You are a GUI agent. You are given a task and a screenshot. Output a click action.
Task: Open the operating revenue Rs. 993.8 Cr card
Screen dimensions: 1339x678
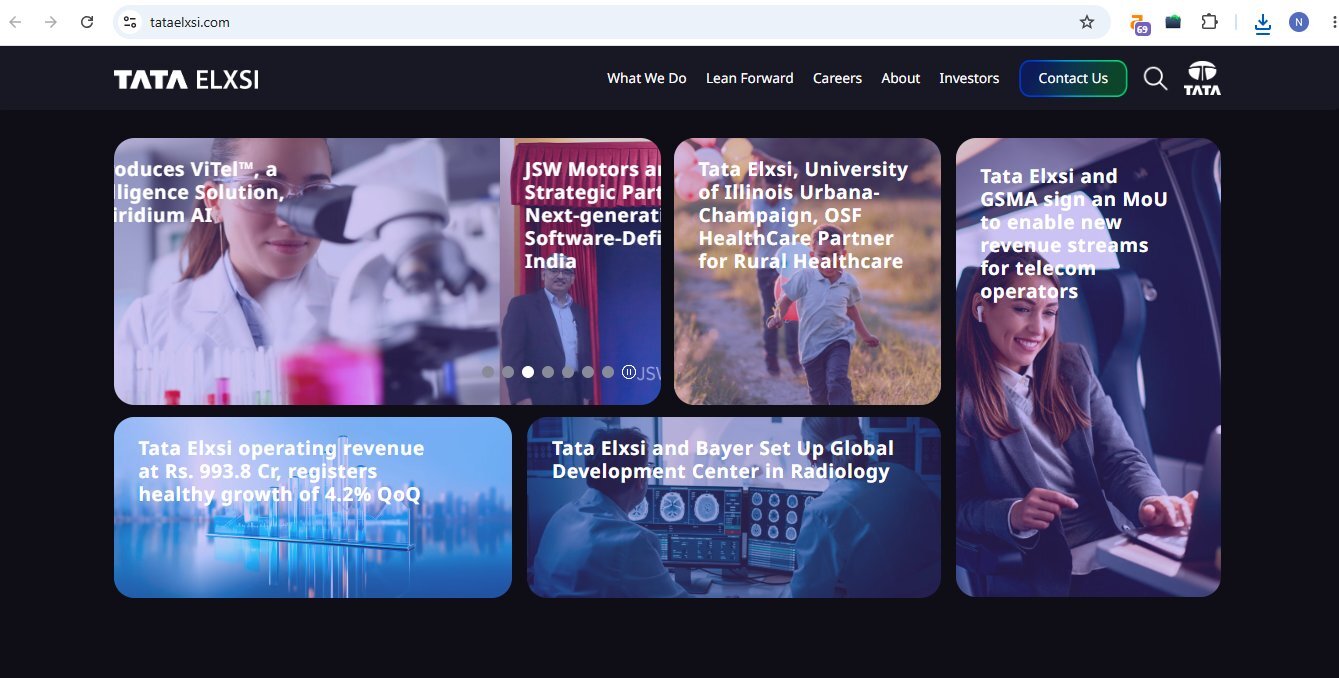click(313, 507)
